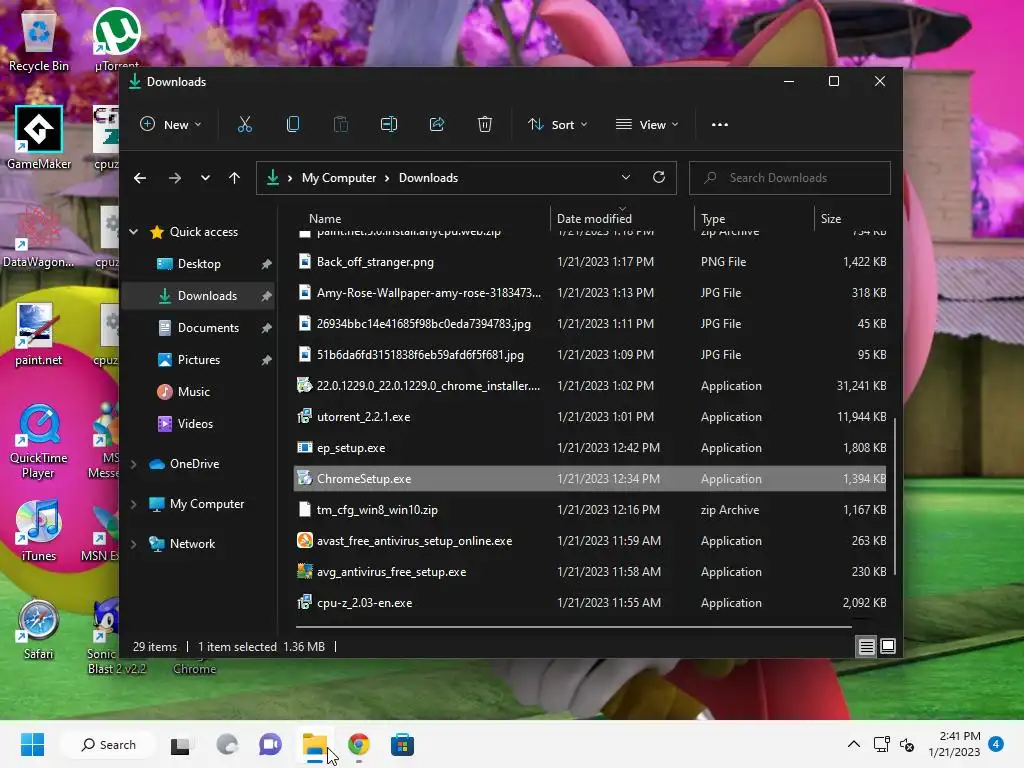Switch to details view layout icon

867,647
